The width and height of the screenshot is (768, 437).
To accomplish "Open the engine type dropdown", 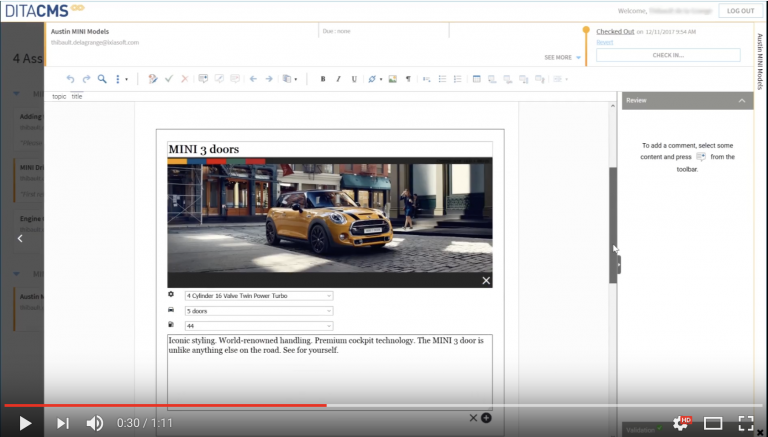I will point(259,296).
